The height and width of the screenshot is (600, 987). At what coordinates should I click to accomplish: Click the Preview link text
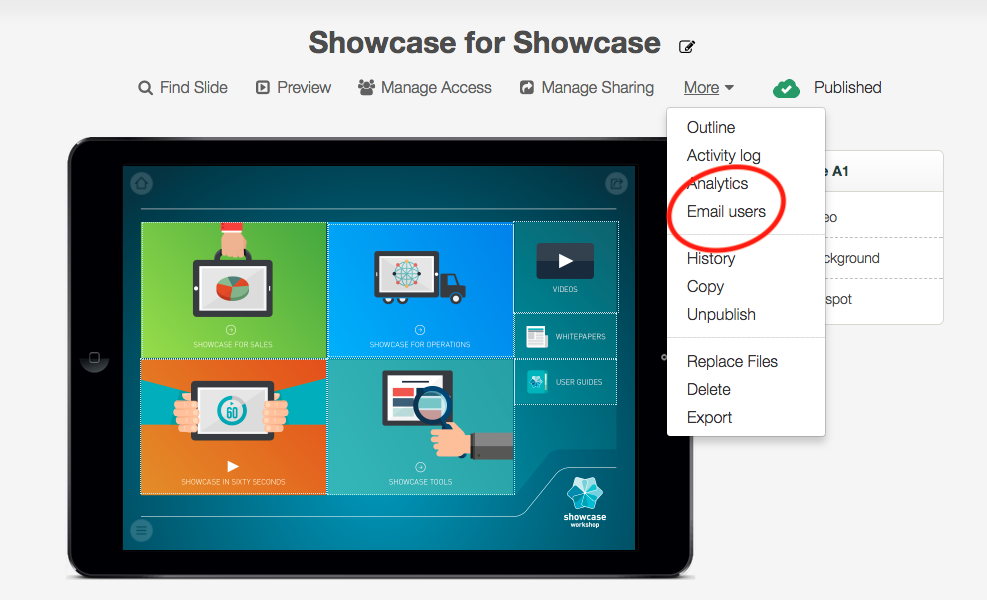(303, 88)
